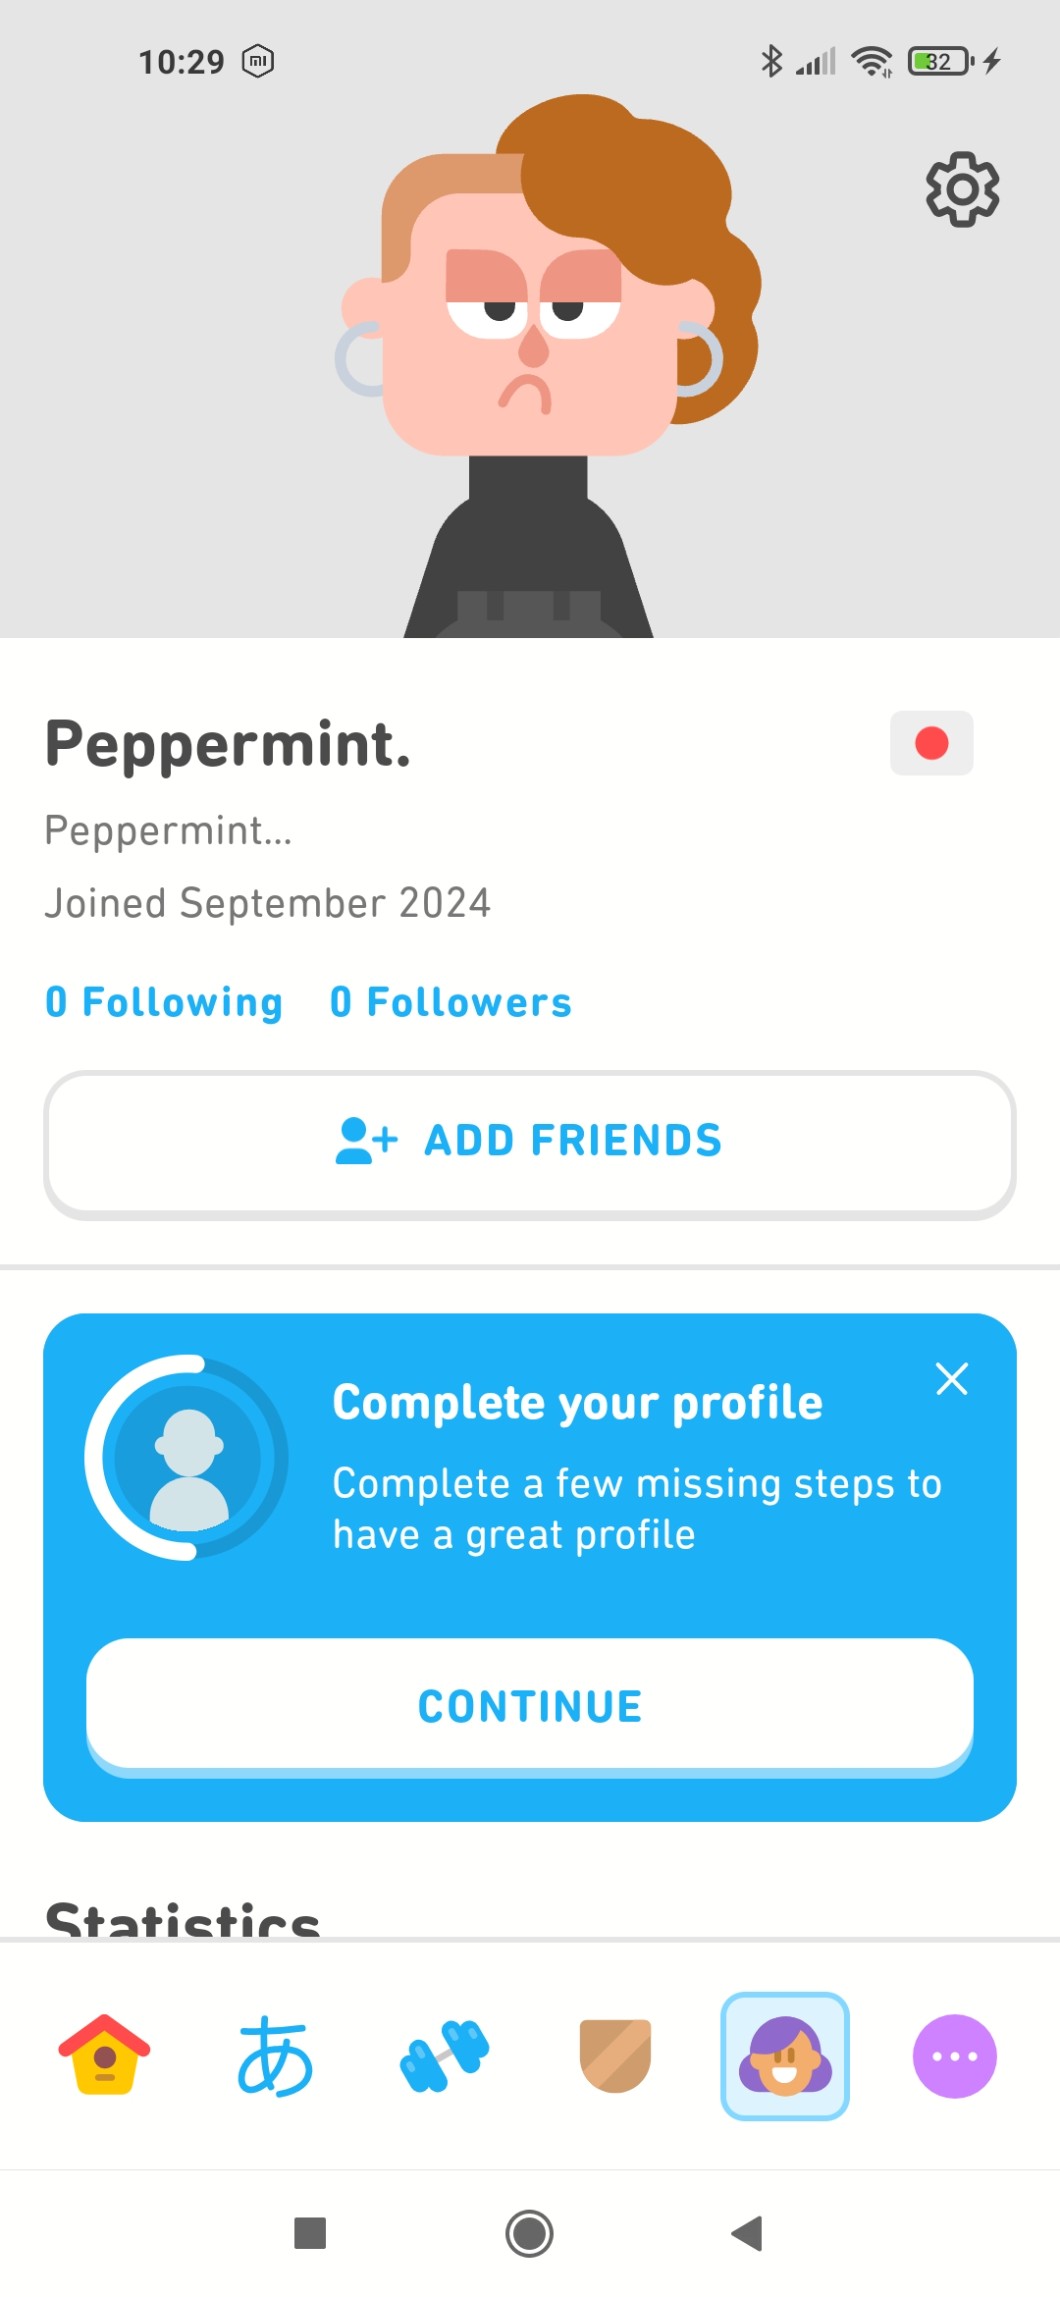Screen dimensions: 1060x2297
Task: Dismiss the Complete your profile card
Action: (x=951, y=1378)
